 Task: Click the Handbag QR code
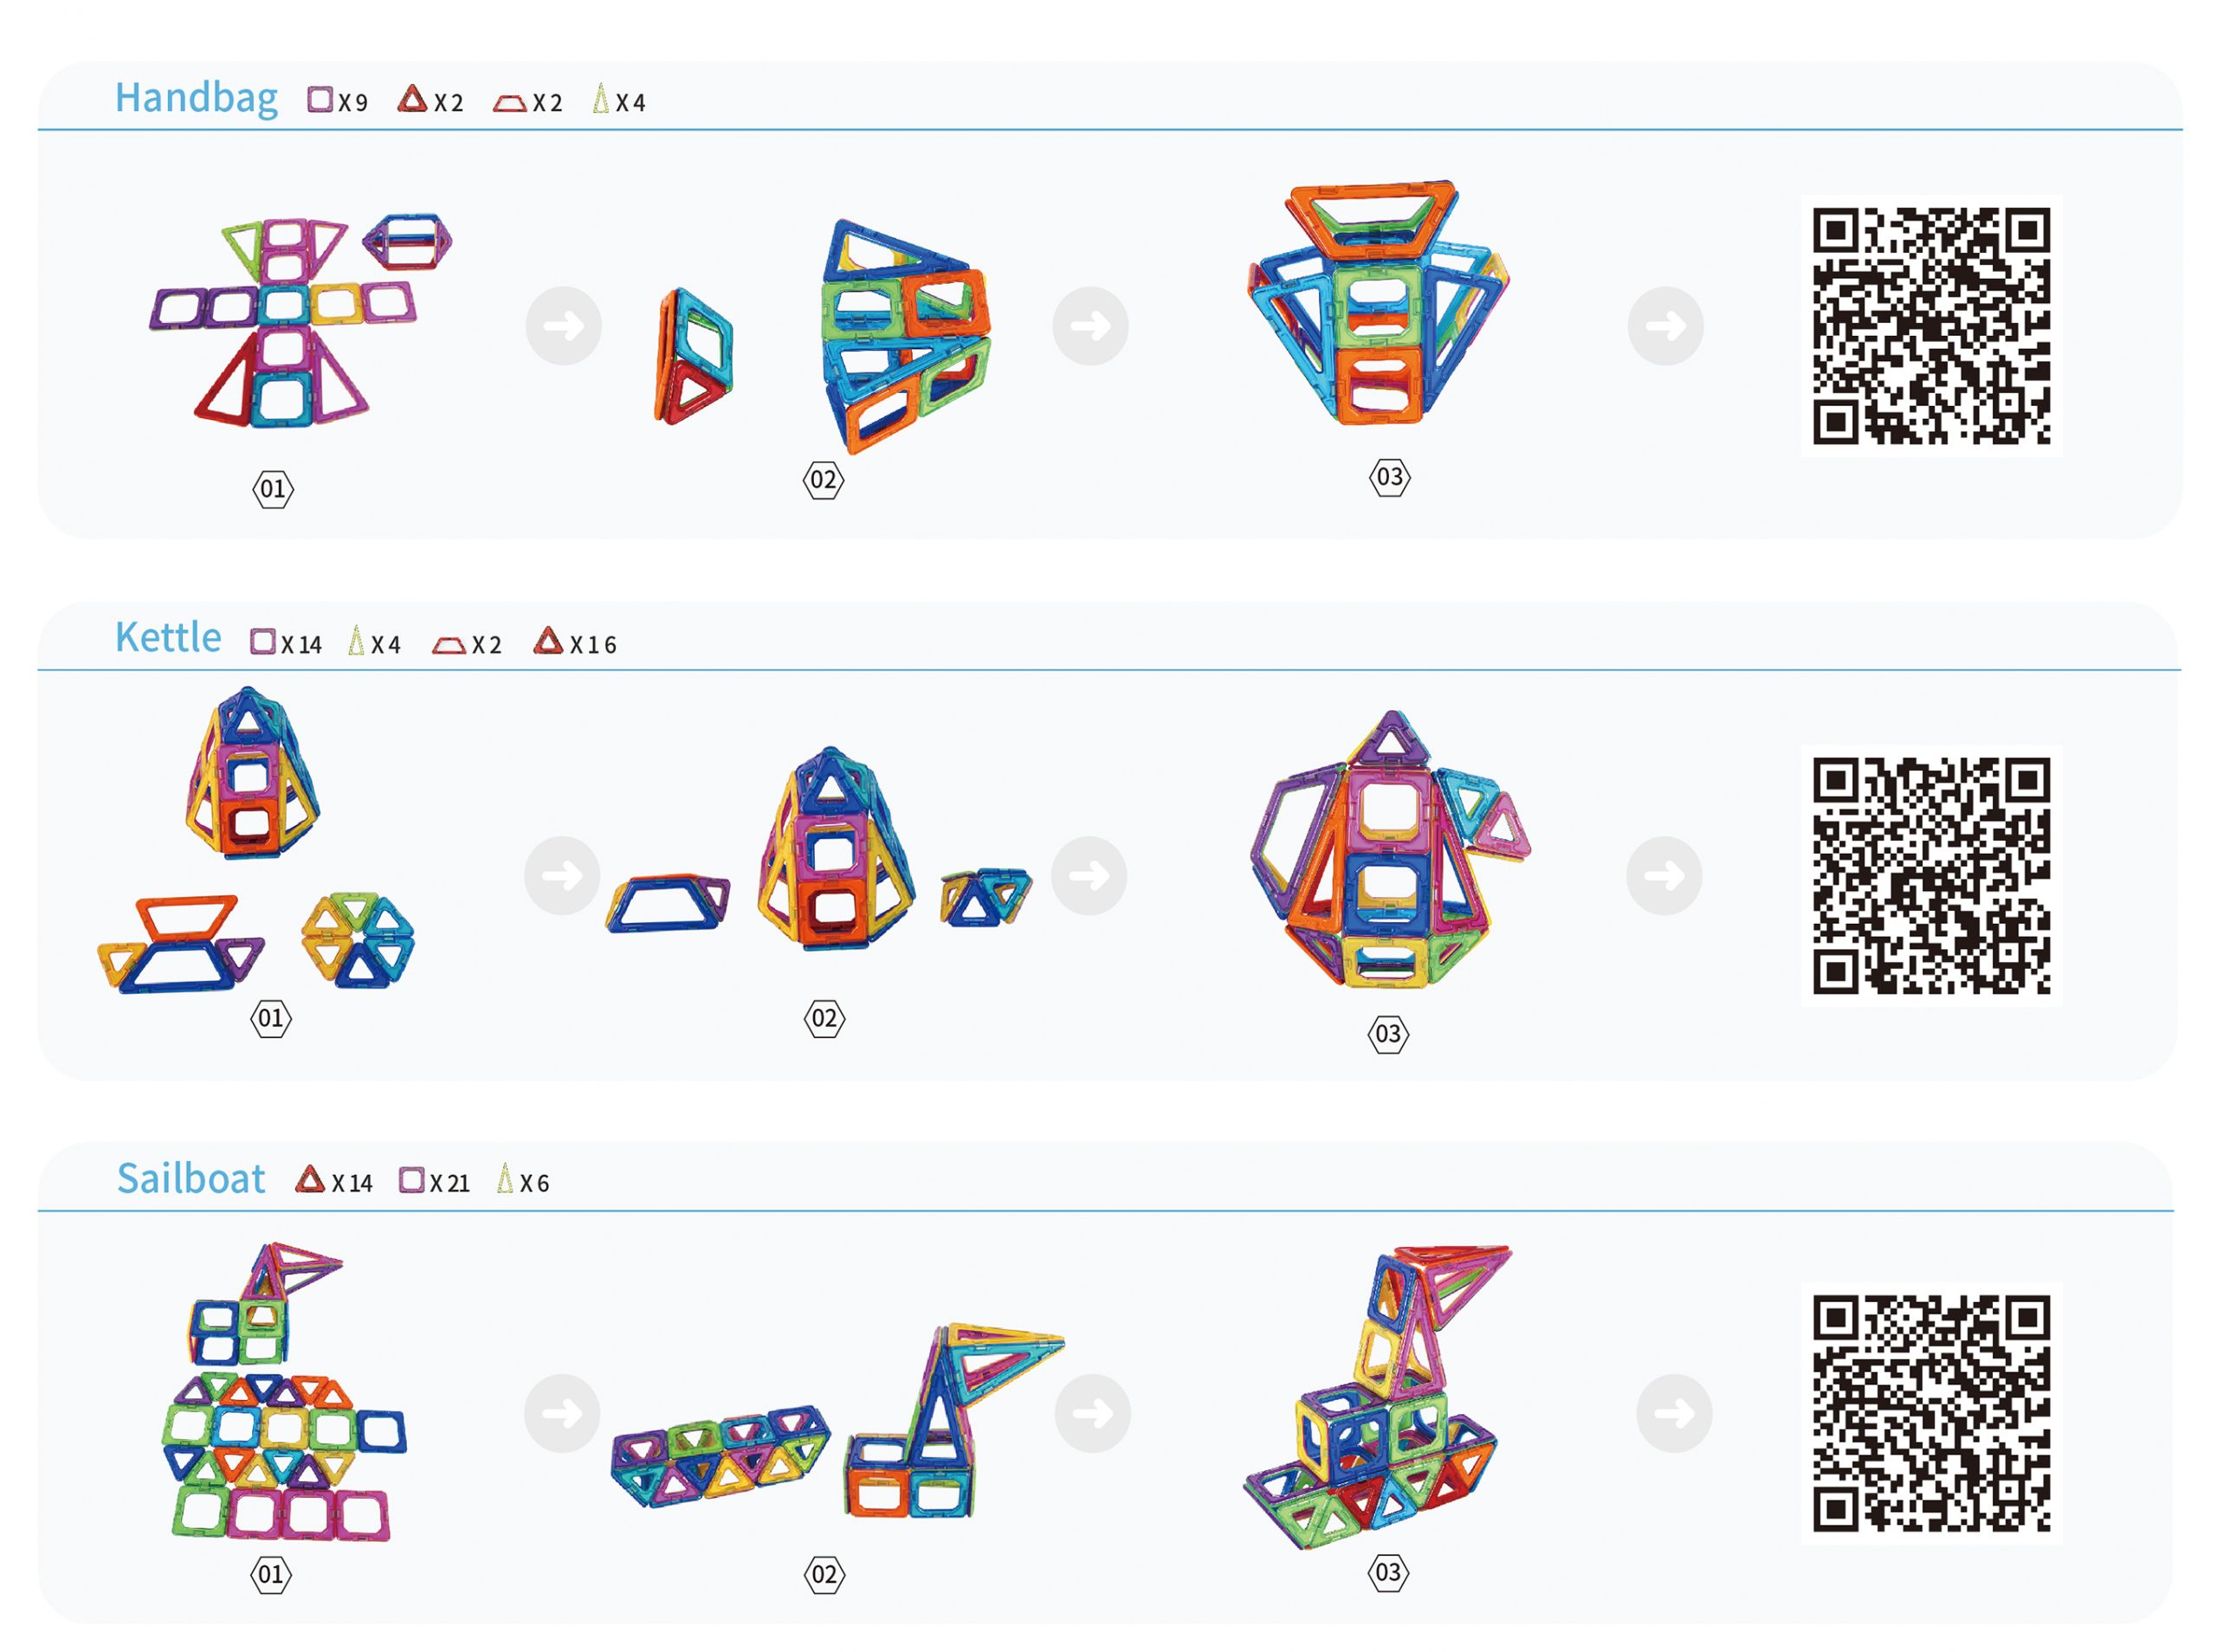[1931, 326]
